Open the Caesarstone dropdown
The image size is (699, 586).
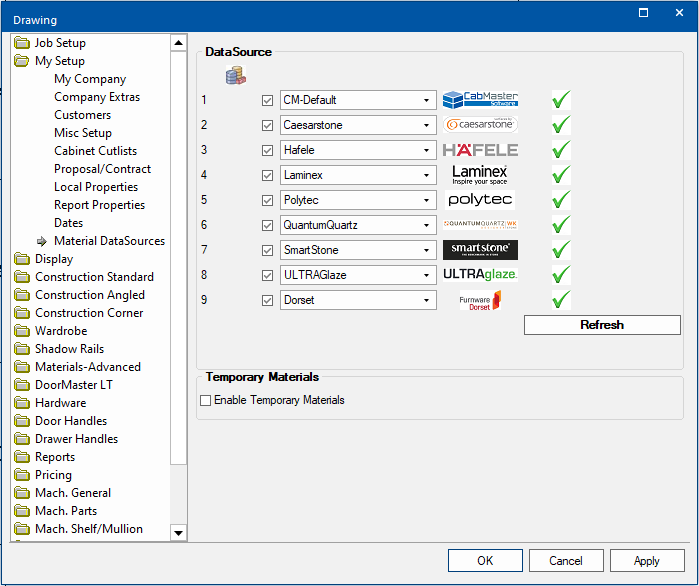pyautogui.click(x=427, y=125)
